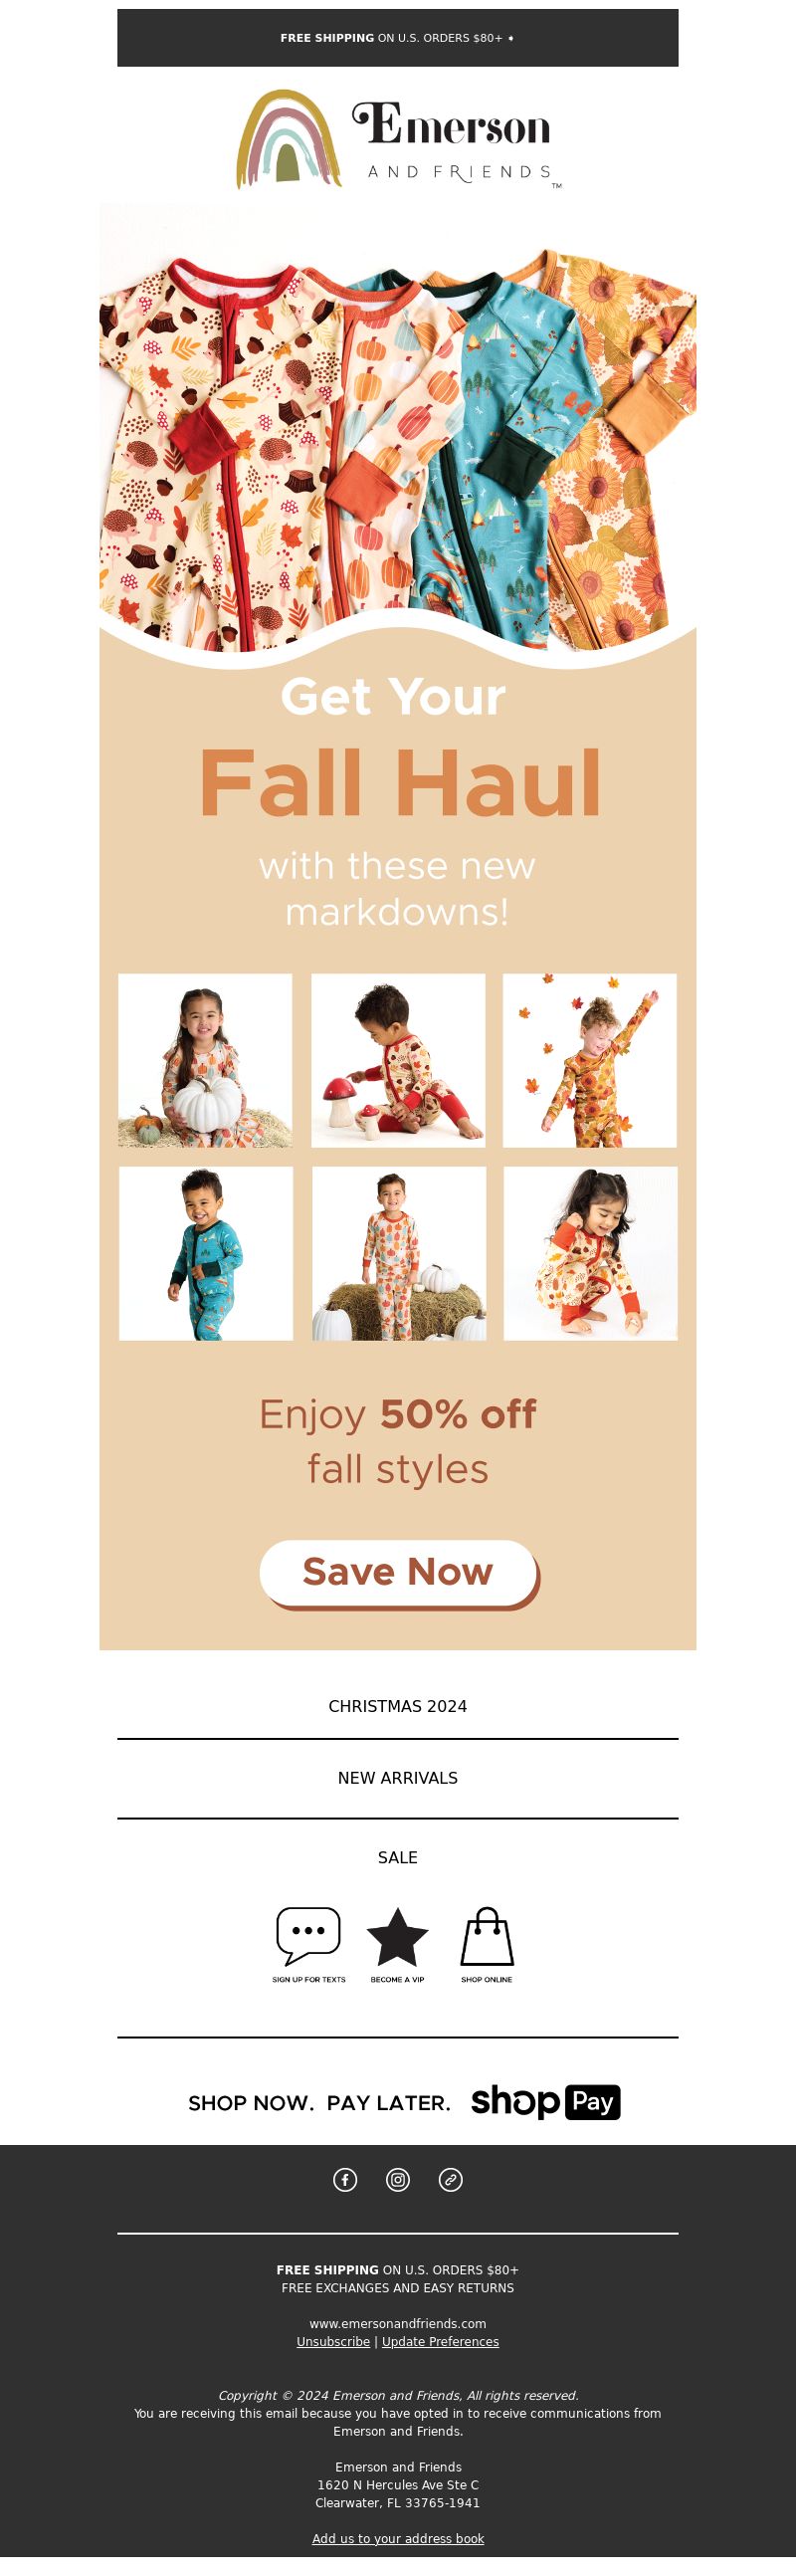Click the Unsubscribe link

(x=333, y=2342)
